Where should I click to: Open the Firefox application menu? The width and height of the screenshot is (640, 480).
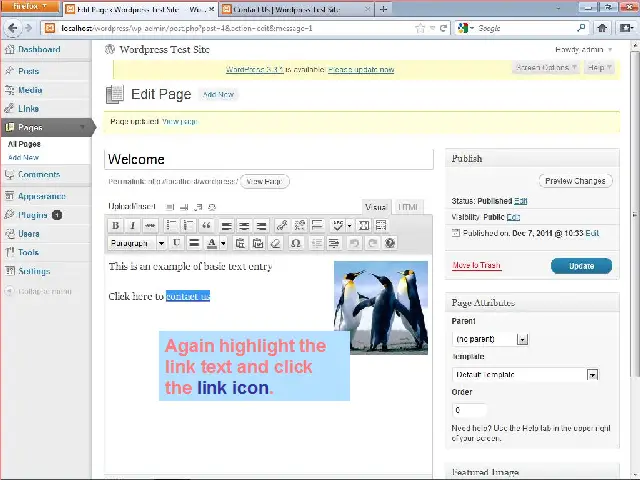30,7
